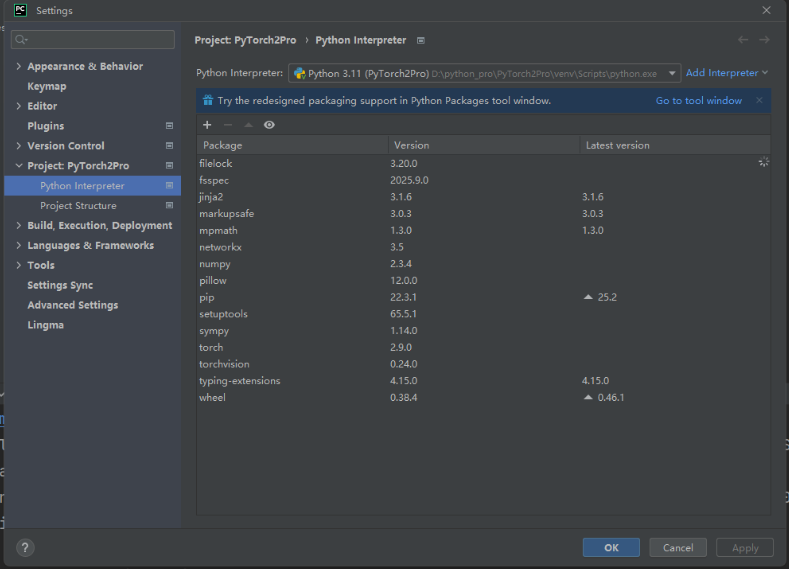Click the search magnifier icon

click(x=21, y=39)
